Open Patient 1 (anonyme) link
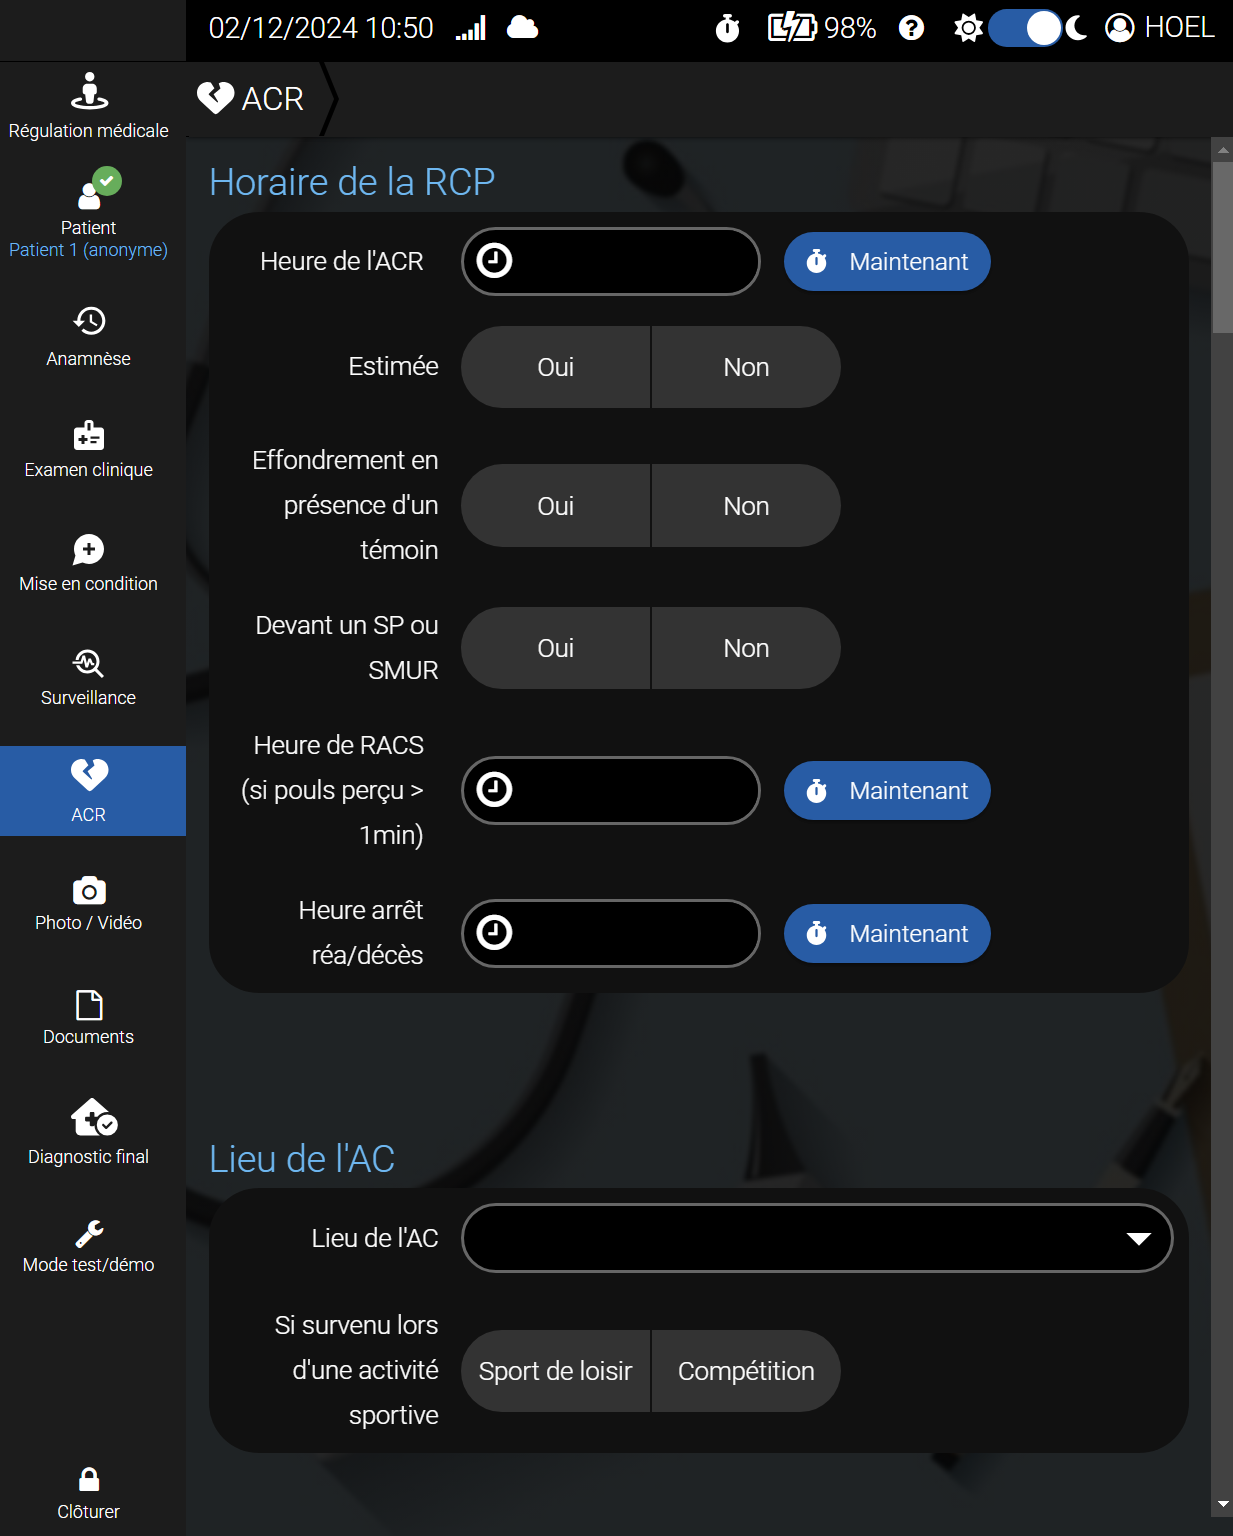1233x1536 pixels. coord(88,250)
